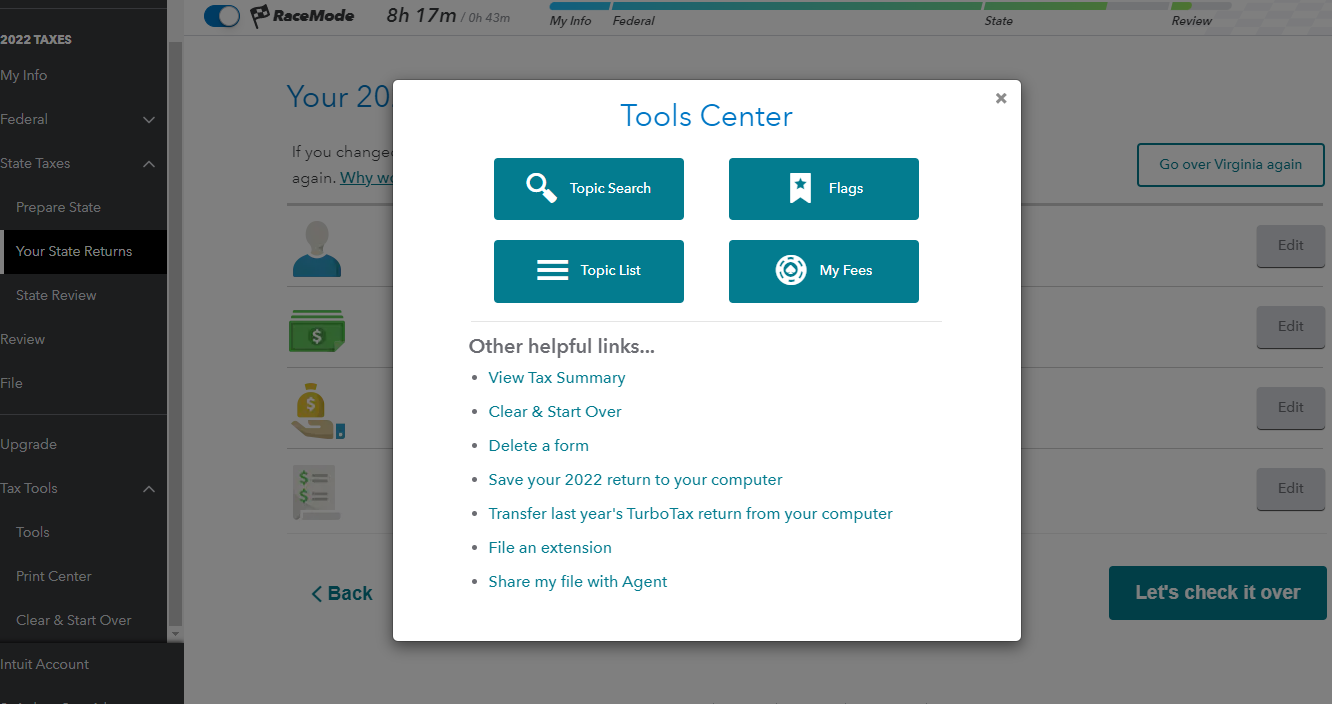Image resolution: width=1332 pixels, height=704 pixels.
Task: Click the sidebar scrollbar down arrow
Action: point(175,634)
